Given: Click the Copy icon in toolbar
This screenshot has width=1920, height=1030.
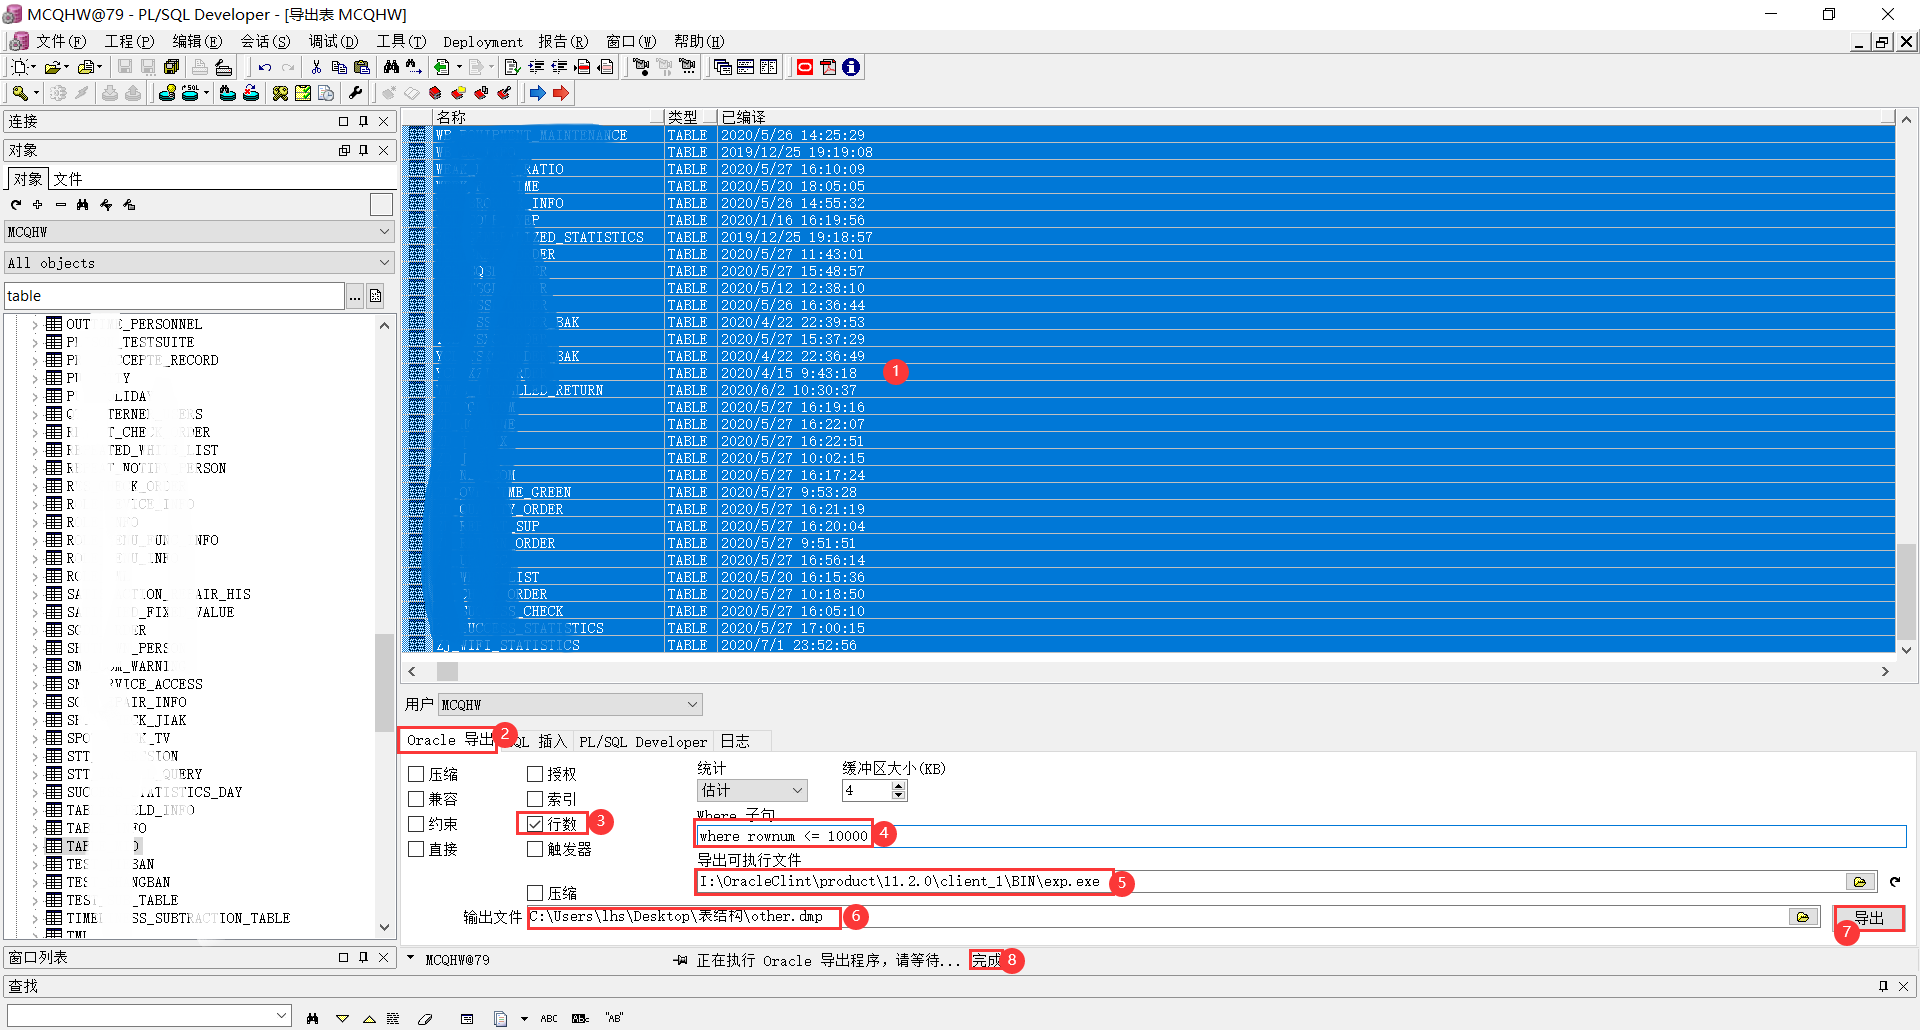Looking at the screenshot, I should pyautogui.click(x=339, y=67).
